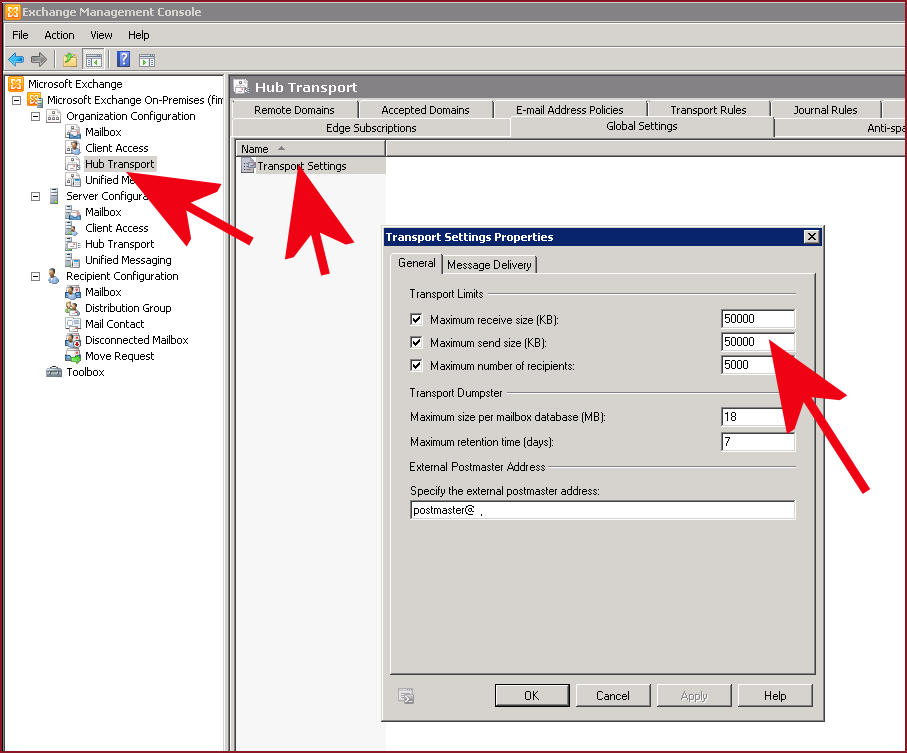Image resolution: width=907 pixels, height=753 pixels.
Task: Click the Forward arrow toolbar icon
Action: (x=39, y=59)
